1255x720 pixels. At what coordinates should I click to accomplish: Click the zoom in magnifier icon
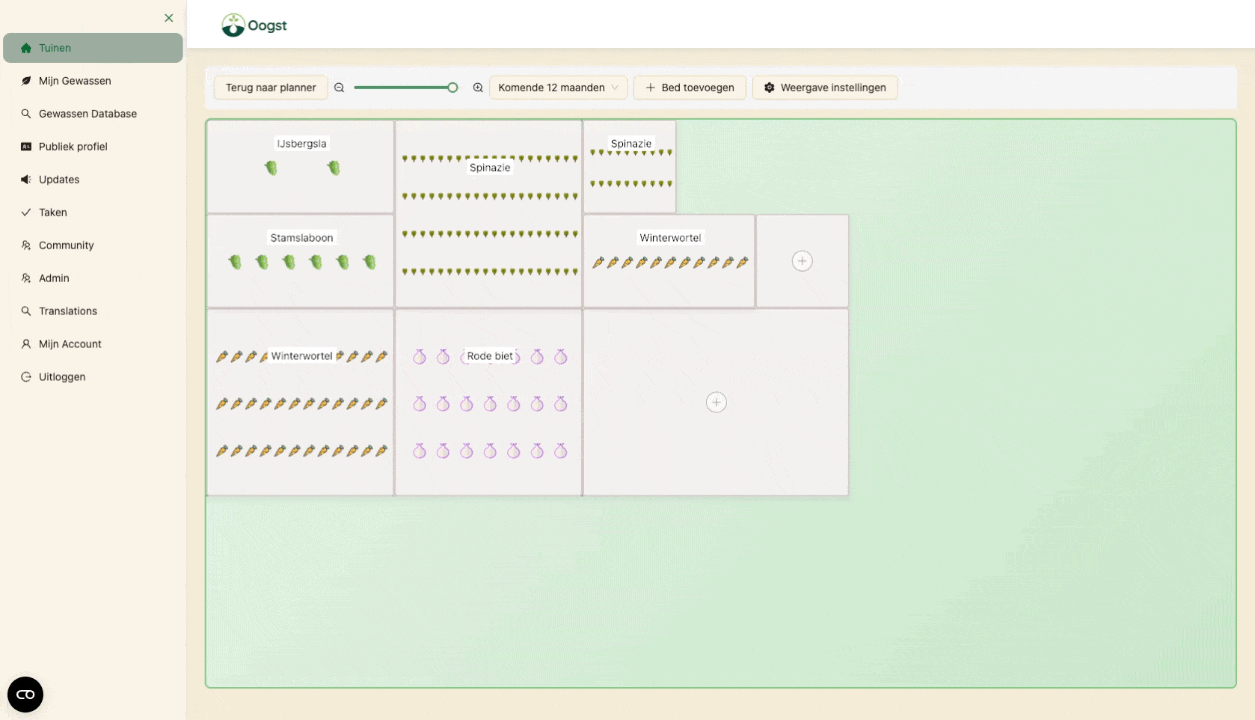(478, 88)
